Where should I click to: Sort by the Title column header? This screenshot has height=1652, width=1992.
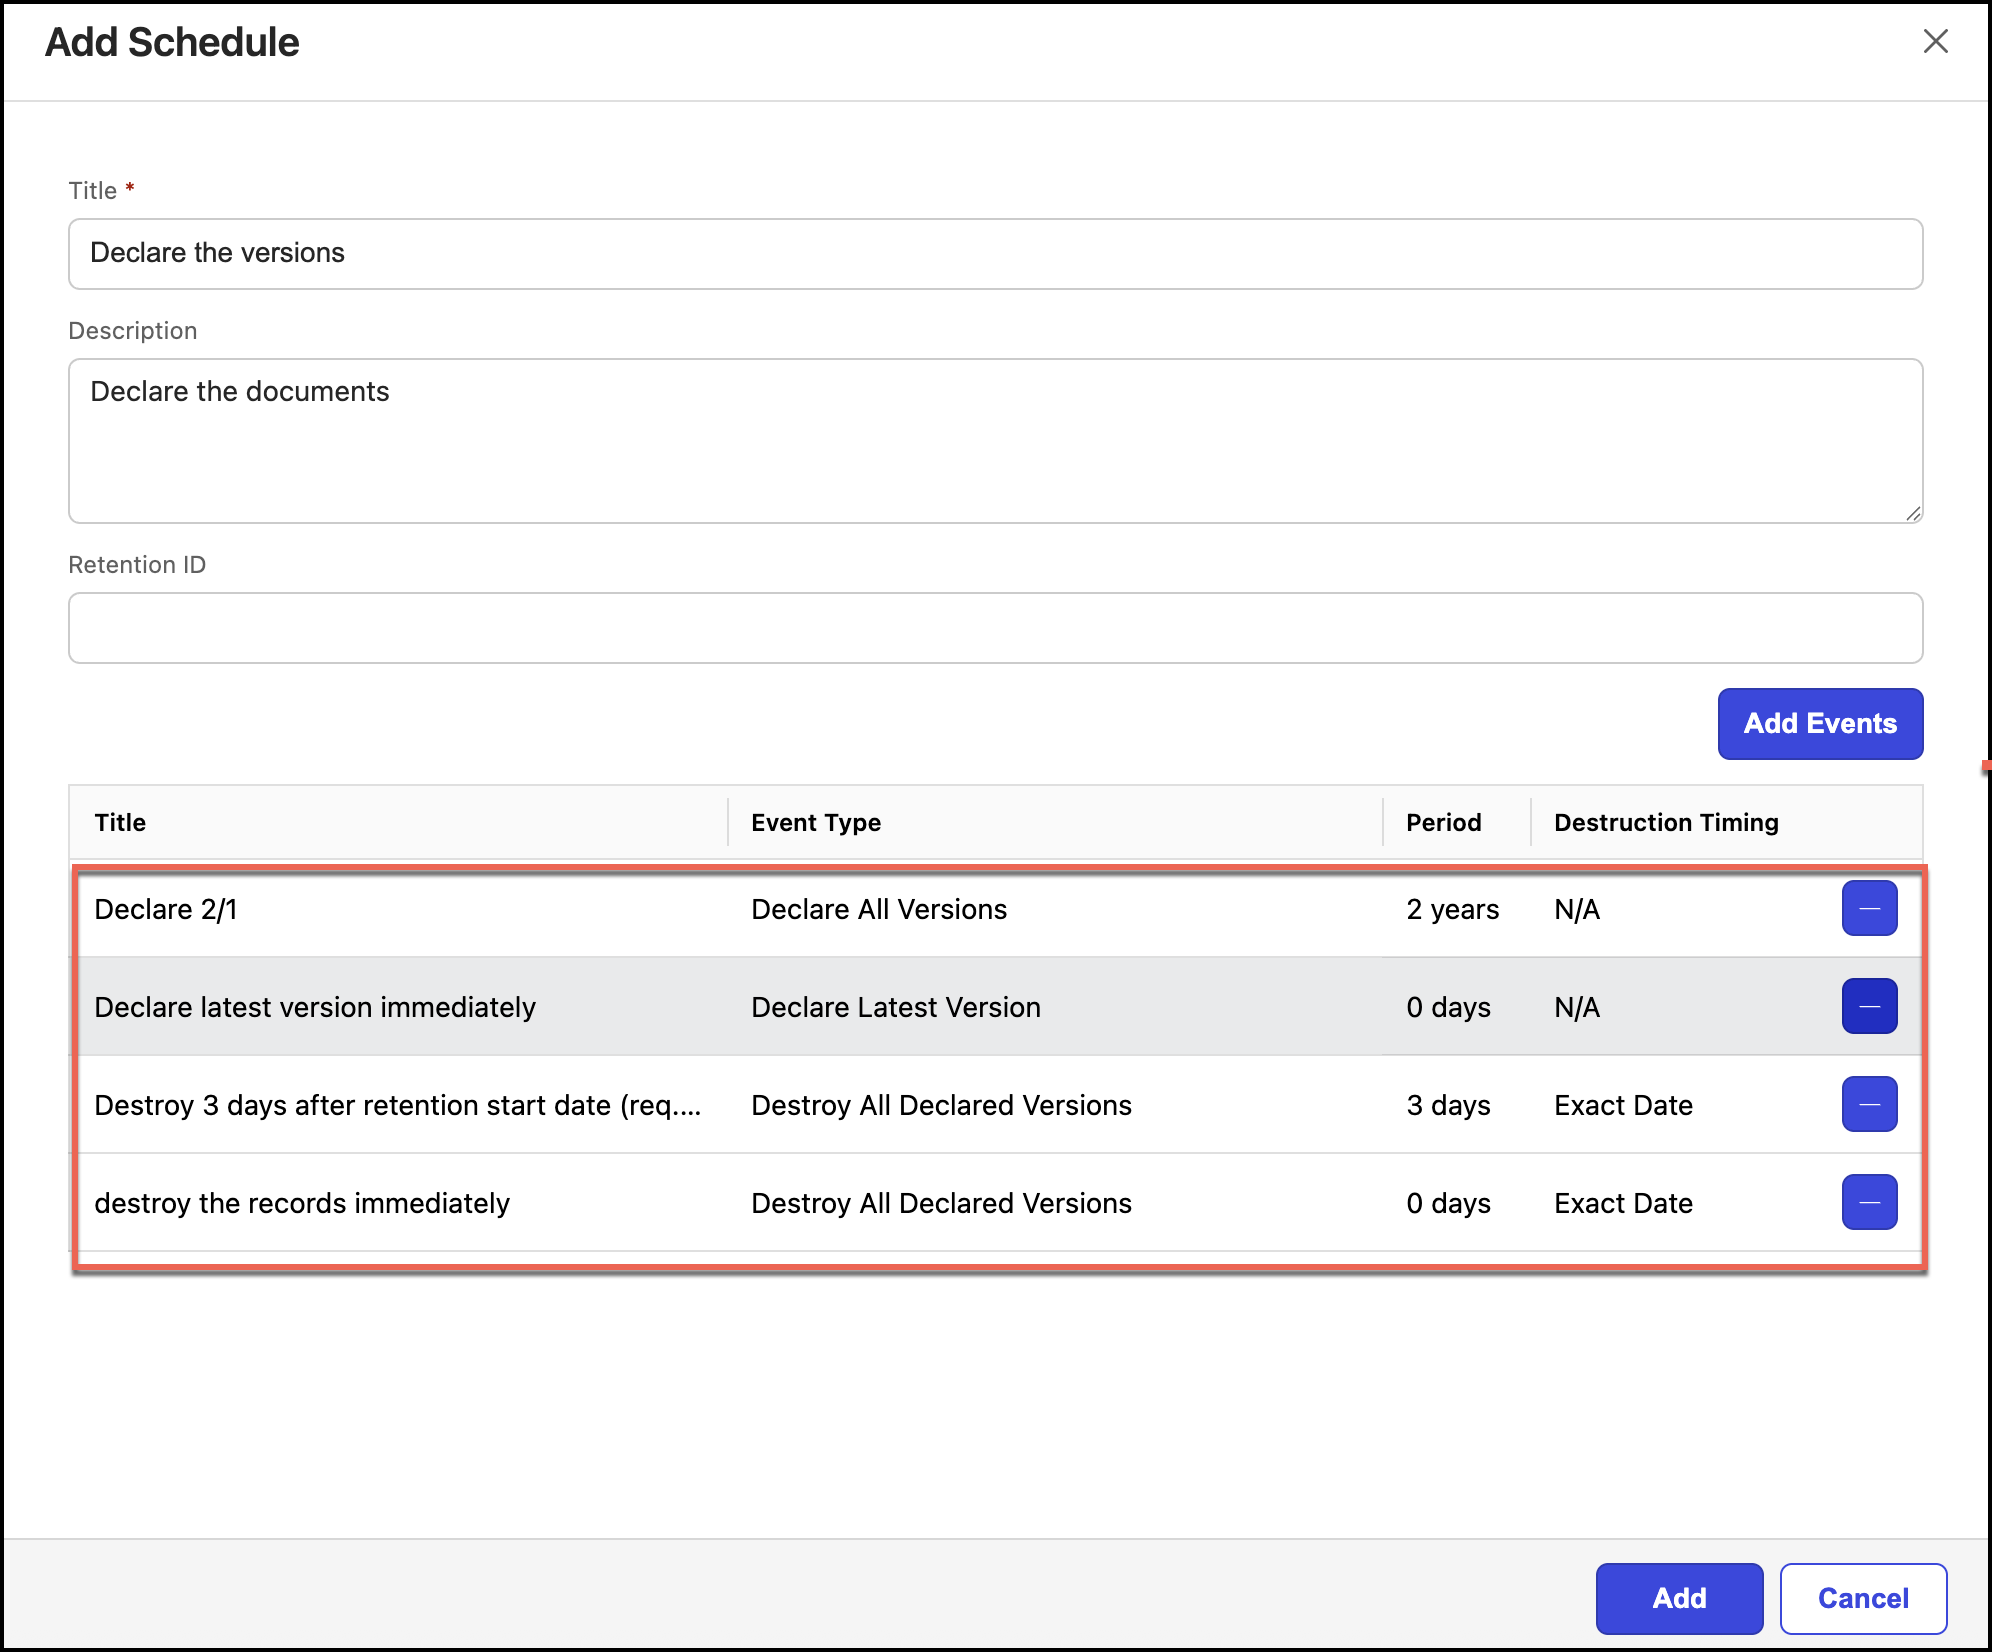point(120,822)
